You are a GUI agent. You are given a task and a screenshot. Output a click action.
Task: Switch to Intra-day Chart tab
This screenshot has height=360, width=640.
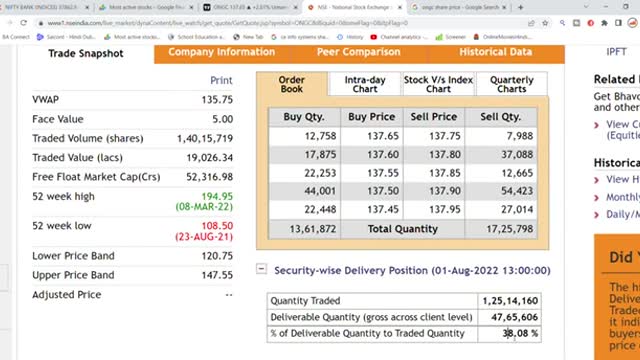point(364,84)
